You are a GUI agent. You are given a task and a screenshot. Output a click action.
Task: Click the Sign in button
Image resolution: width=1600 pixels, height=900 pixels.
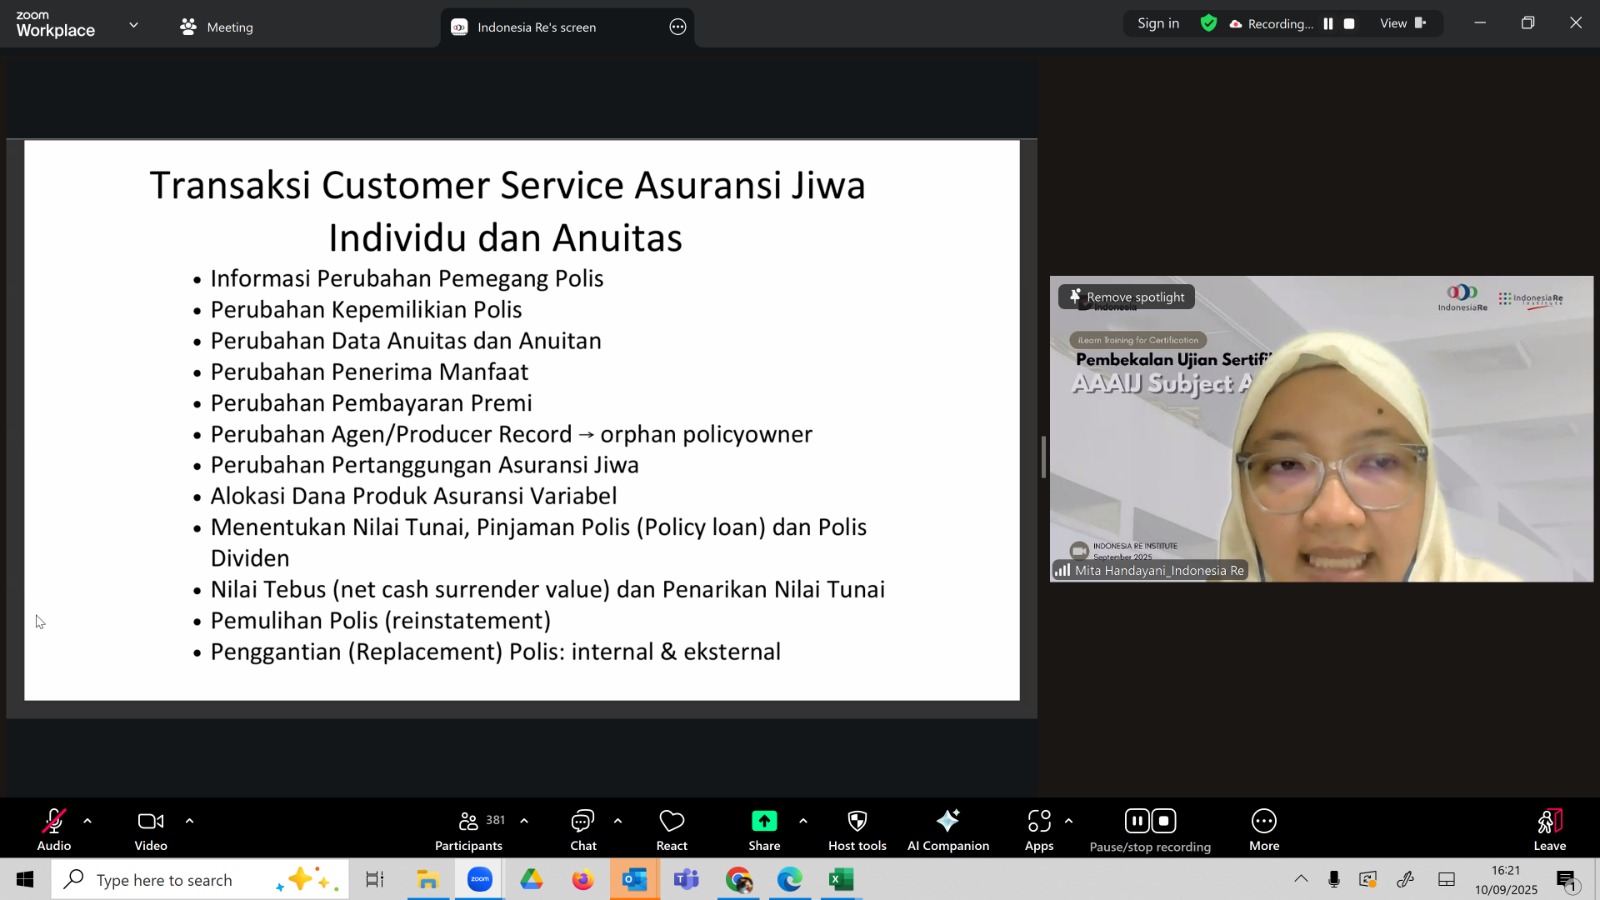pos(1158,24)
